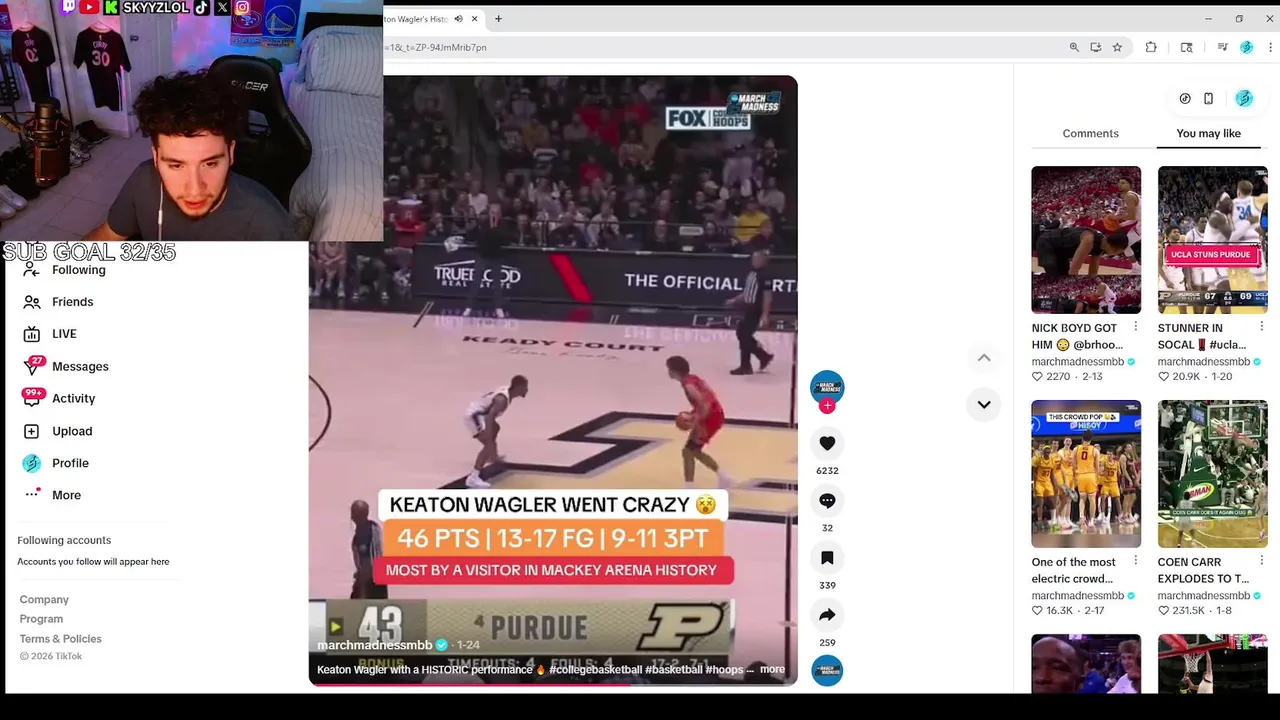Open the Program footer link

(x=41, y=619)
